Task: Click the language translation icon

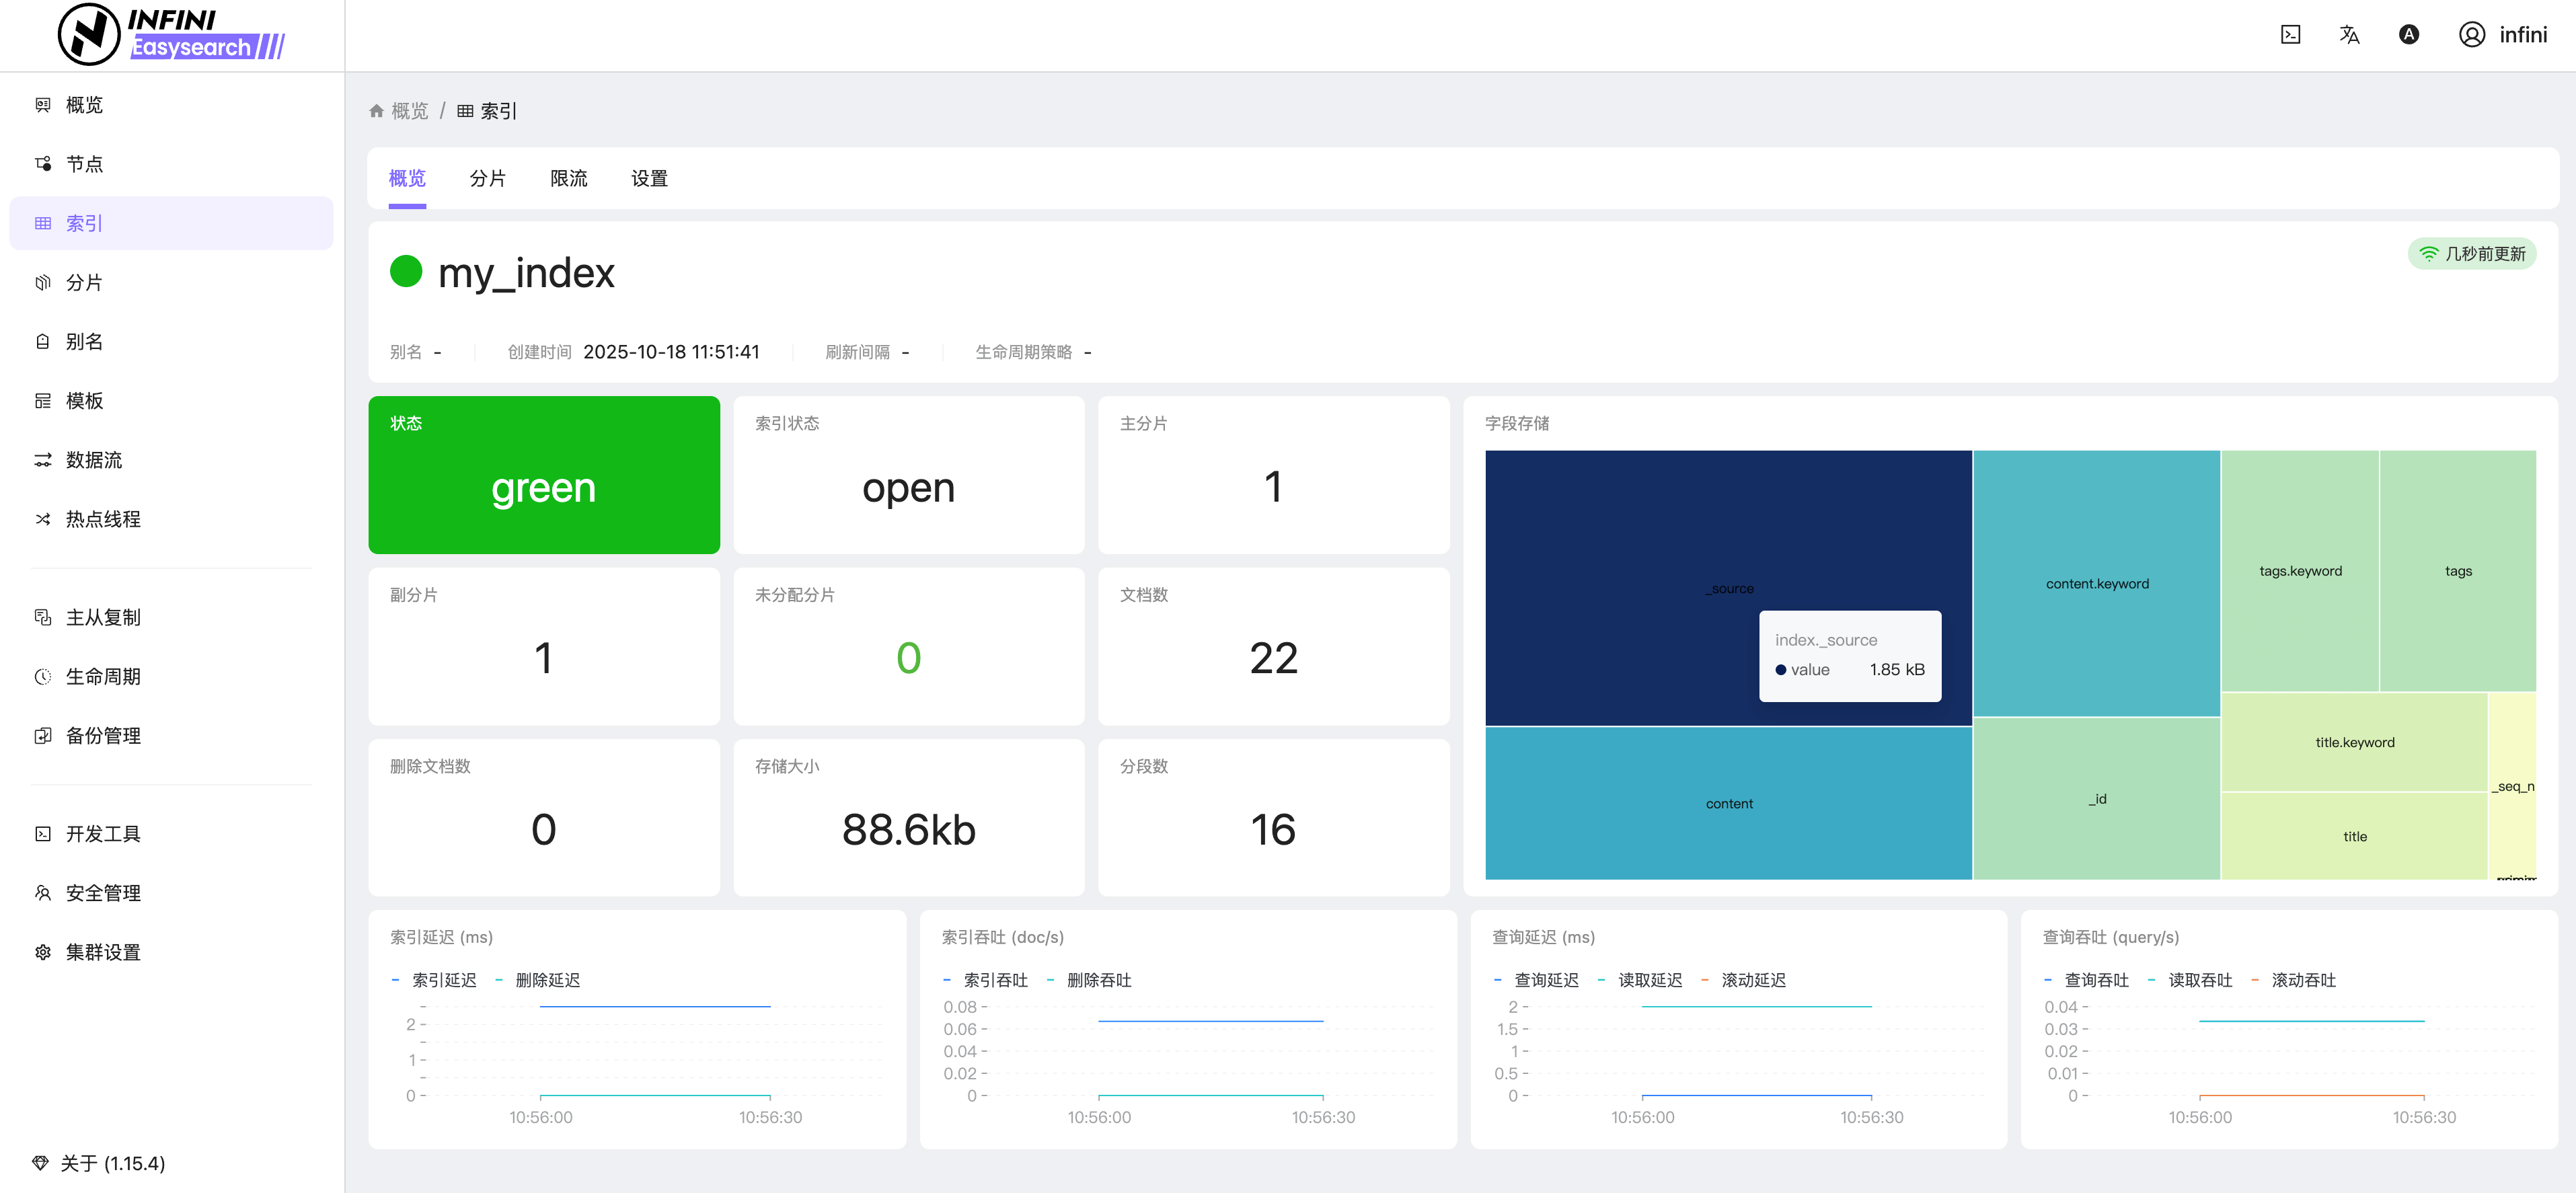Action: click(x=2349, y=35)
